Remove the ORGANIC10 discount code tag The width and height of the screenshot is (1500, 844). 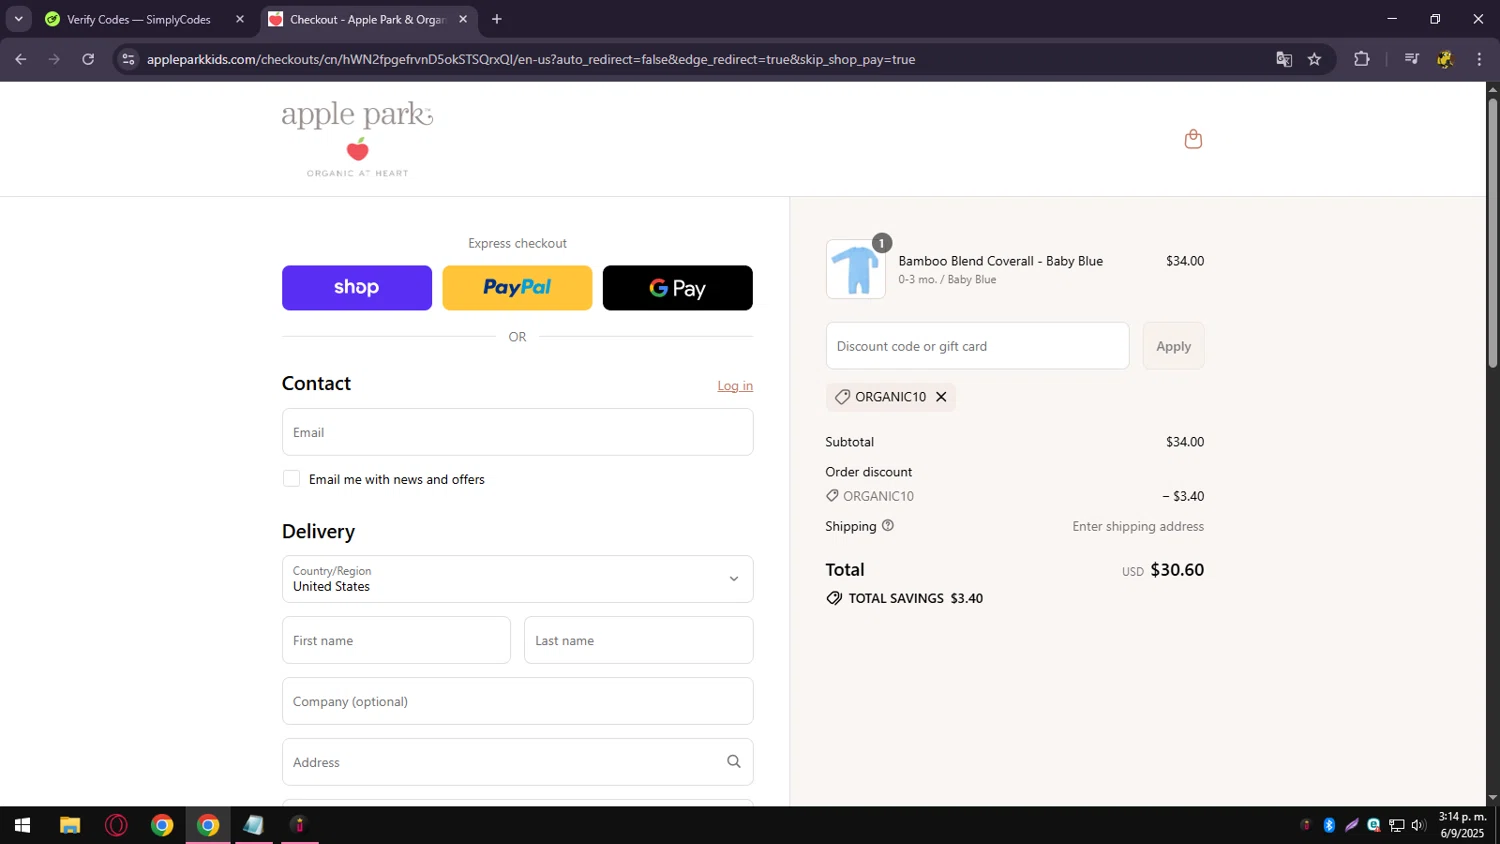tap(941, 397)
